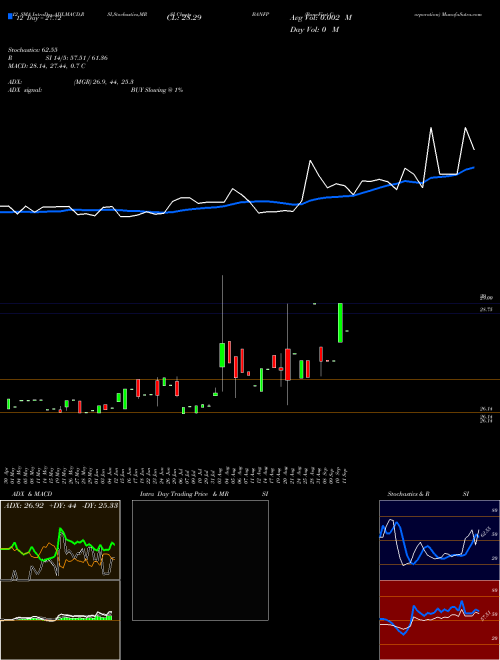500x660 pixels.
Task: Click the 26.14 price axis label
Action: 486,409
